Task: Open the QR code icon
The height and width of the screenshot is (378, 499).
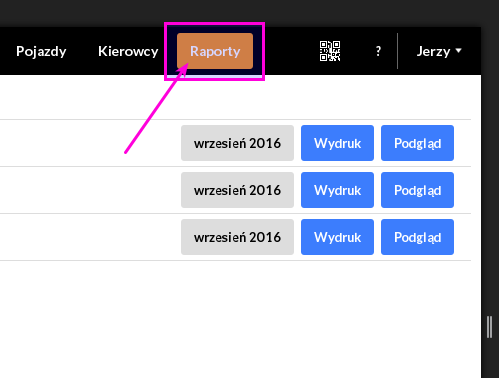Action: 330,51
